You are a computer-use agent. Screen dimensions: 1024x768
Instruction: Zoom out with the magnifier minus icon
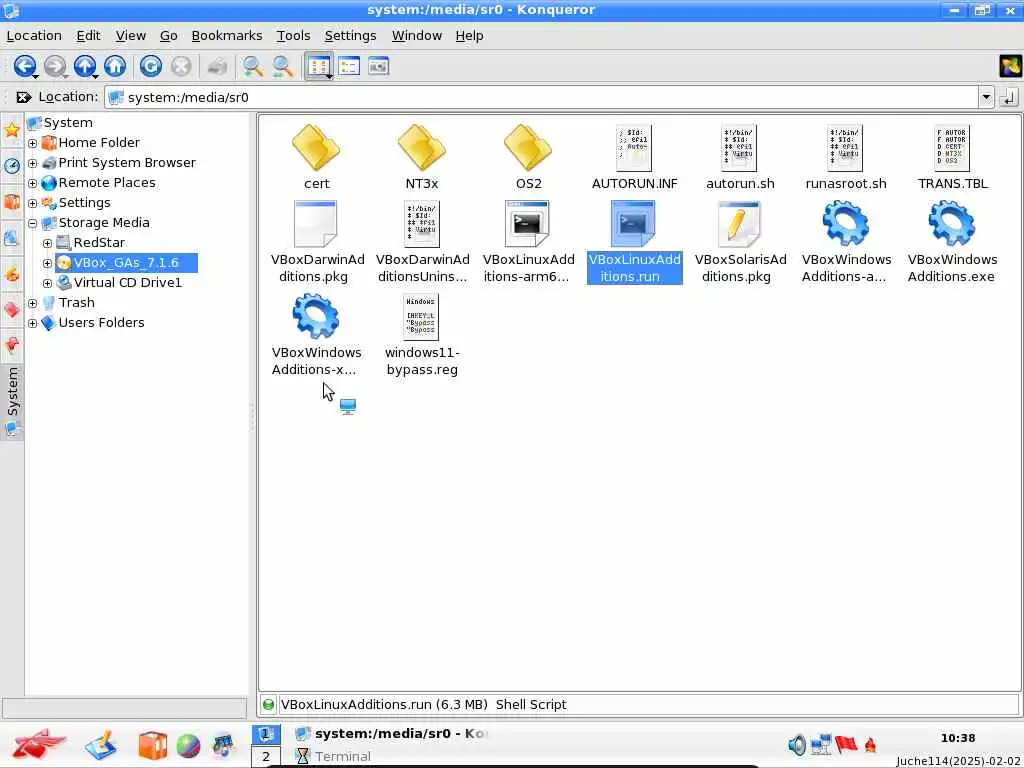pyautogui.click(x=282, y=66)
